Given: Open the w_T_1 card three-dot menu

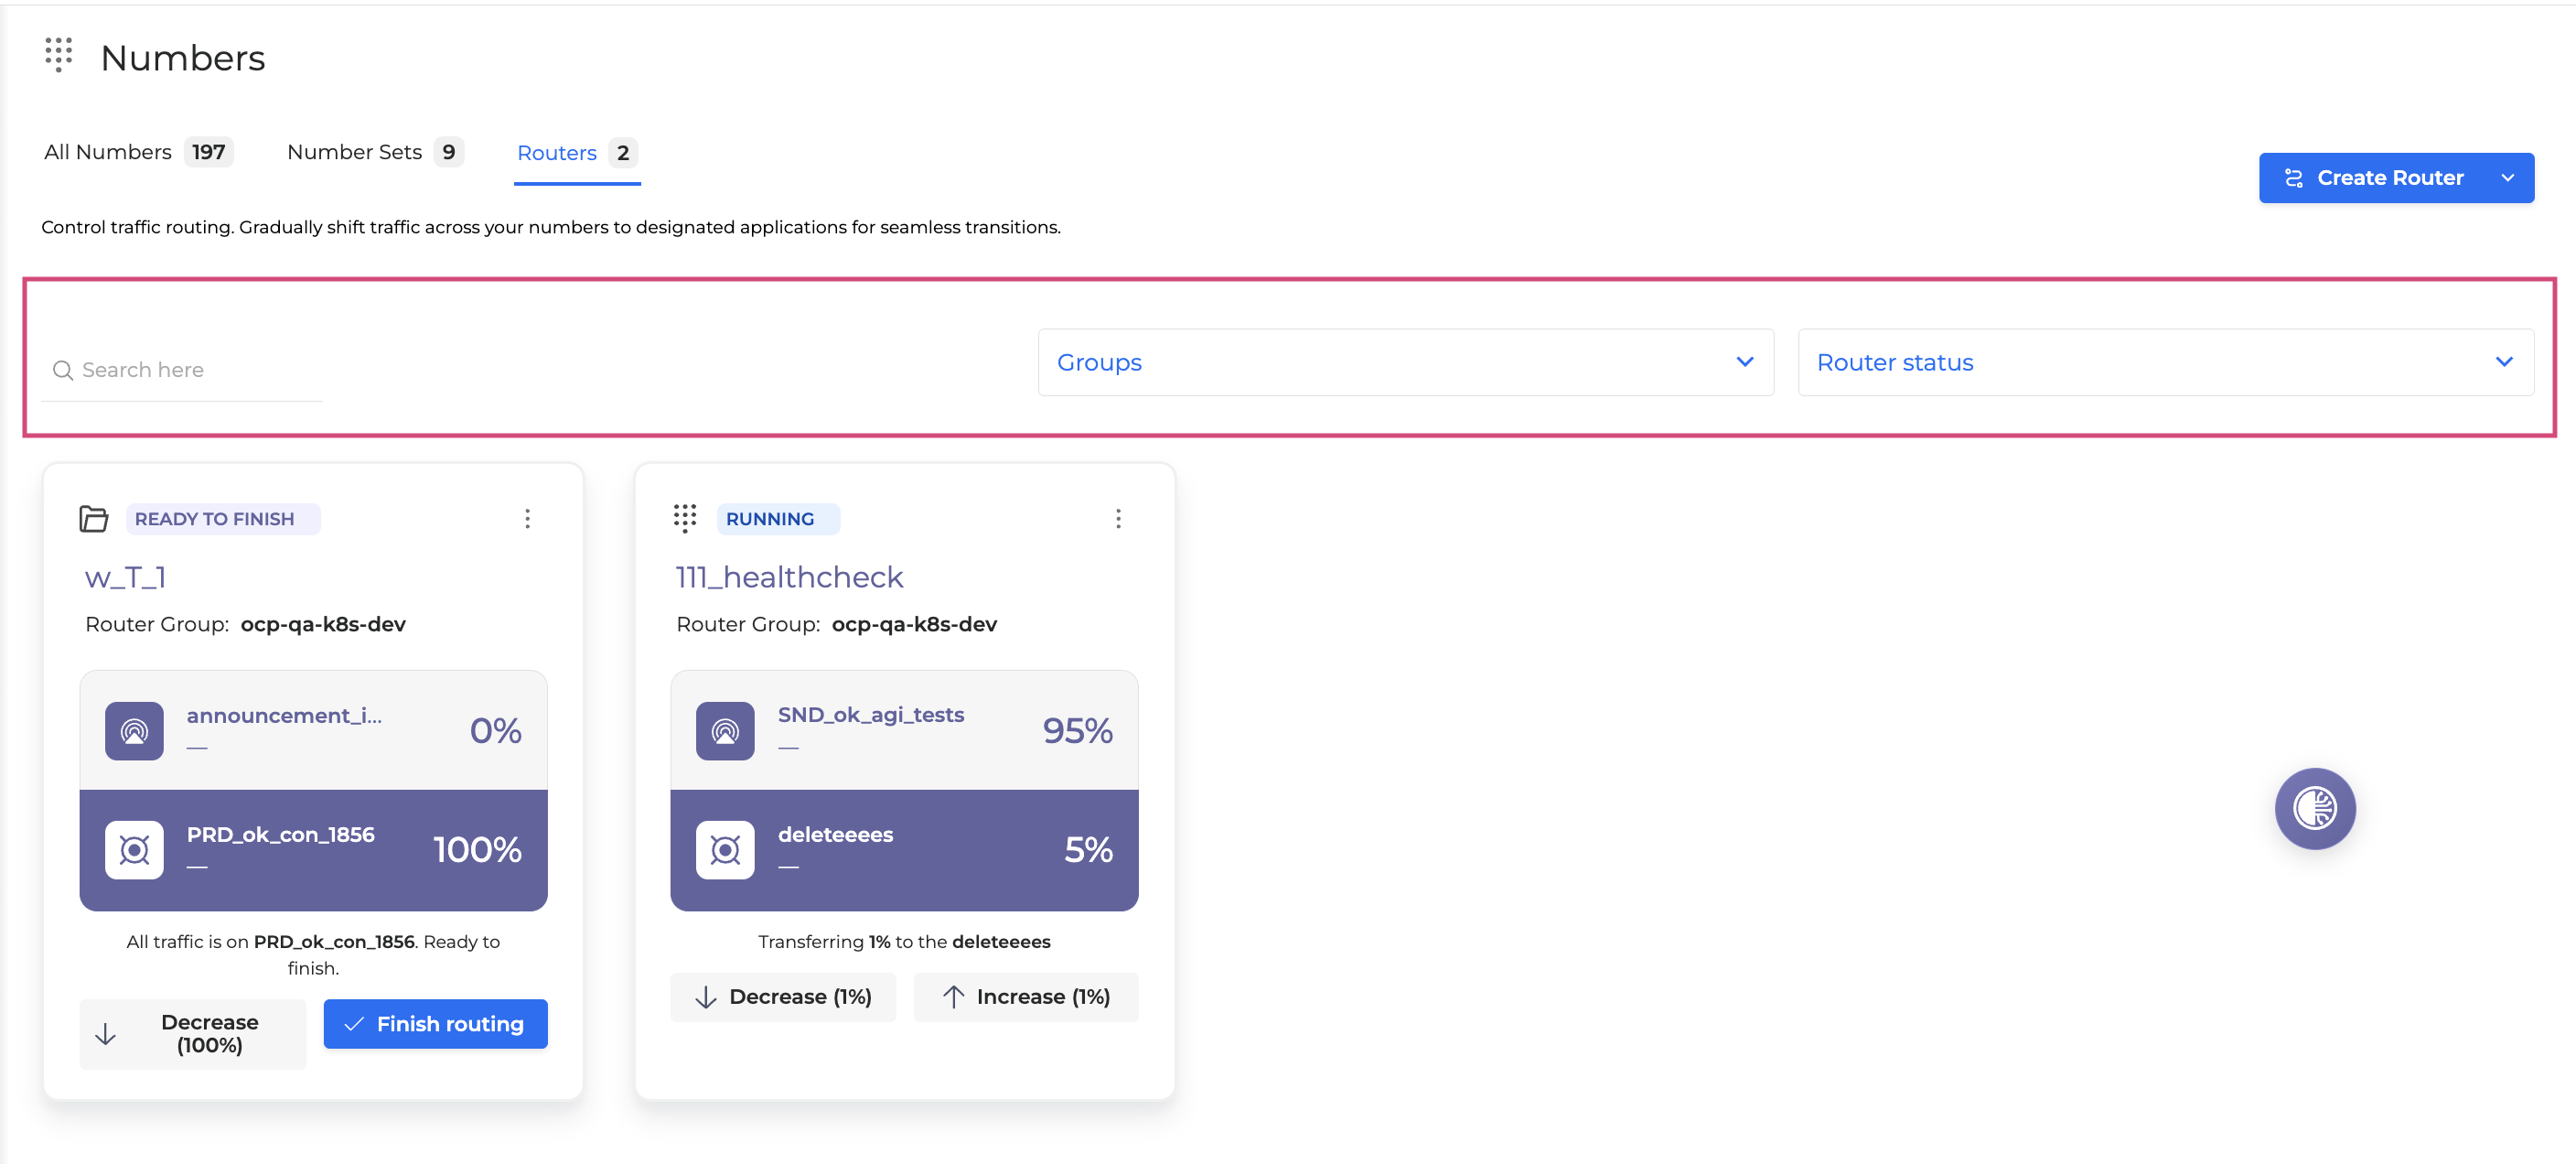Looking at the screenshot, I should (x=527, y=518).
